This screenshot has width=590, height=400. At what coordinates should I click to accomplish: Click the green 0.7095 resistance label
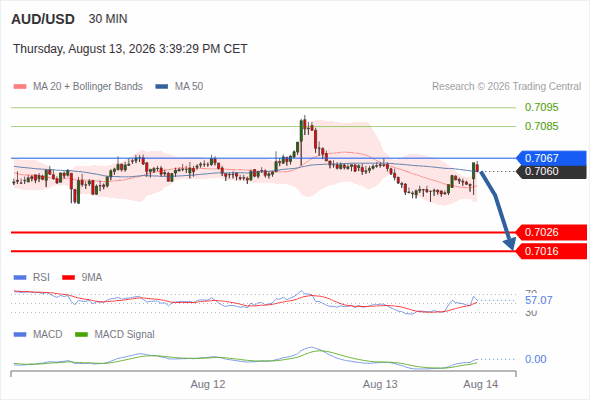[x=541, y=107]
